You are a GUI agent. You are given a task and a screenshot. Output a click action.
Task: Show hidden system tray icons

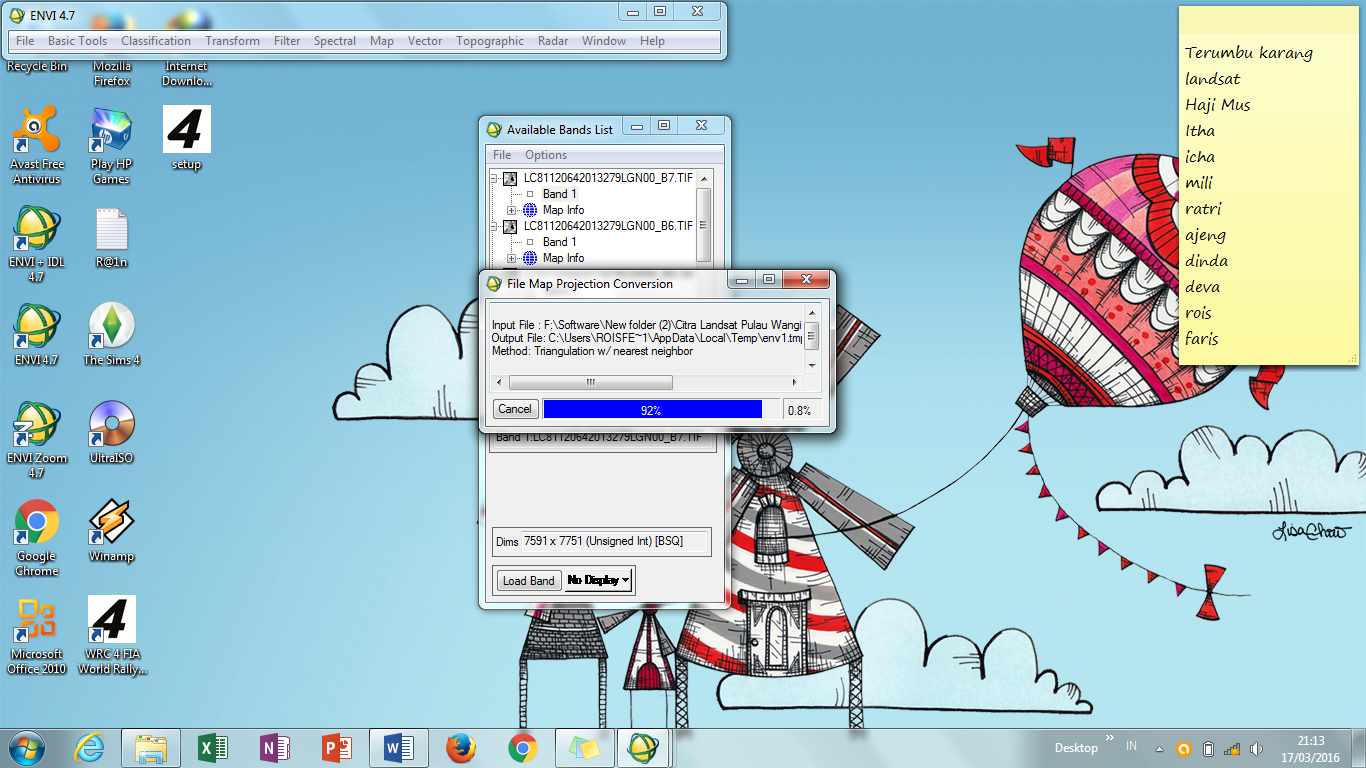tap(1159, 749)
